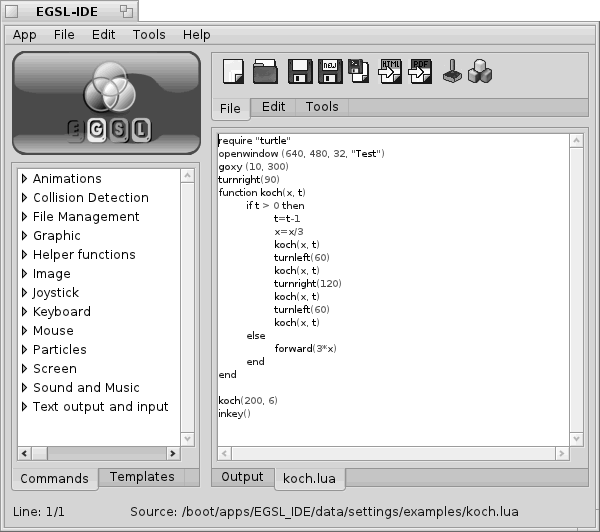Click the New file toolbar icon

[x=233, y=72]
